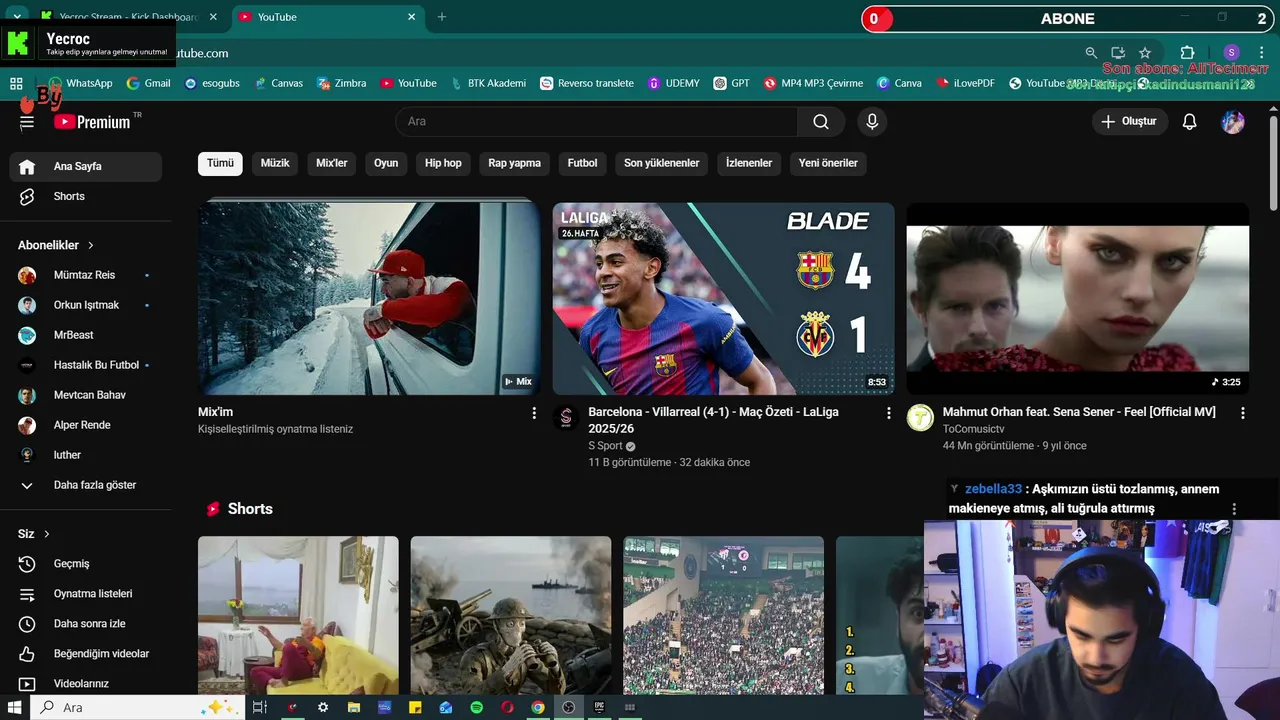The image size is (1280, 720).
Task: Select the Tümü filter chip
Action: 220,163
